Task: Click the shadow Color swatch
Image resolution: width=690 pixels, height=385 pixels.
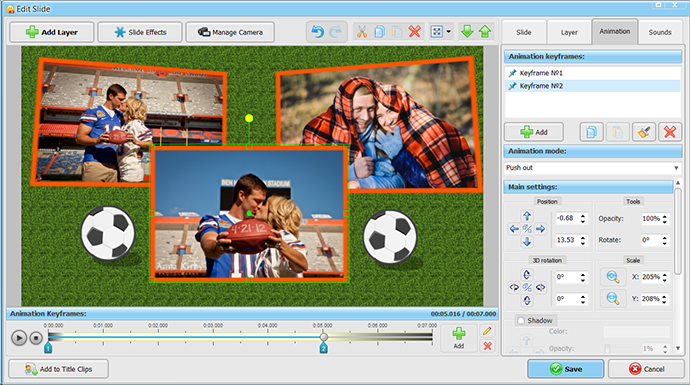Action: pos(636,332)
